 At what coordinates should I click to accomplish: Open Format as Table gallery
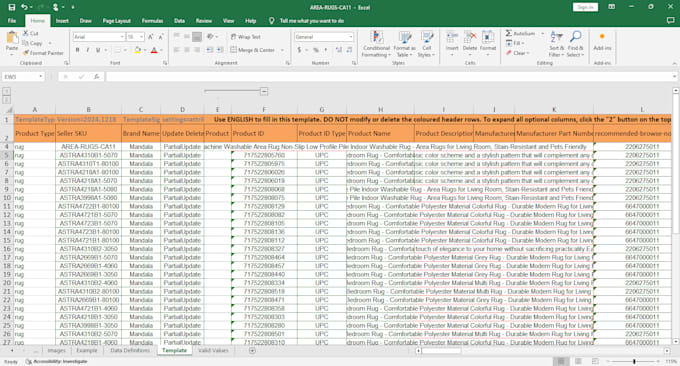(x=405, y=43)
